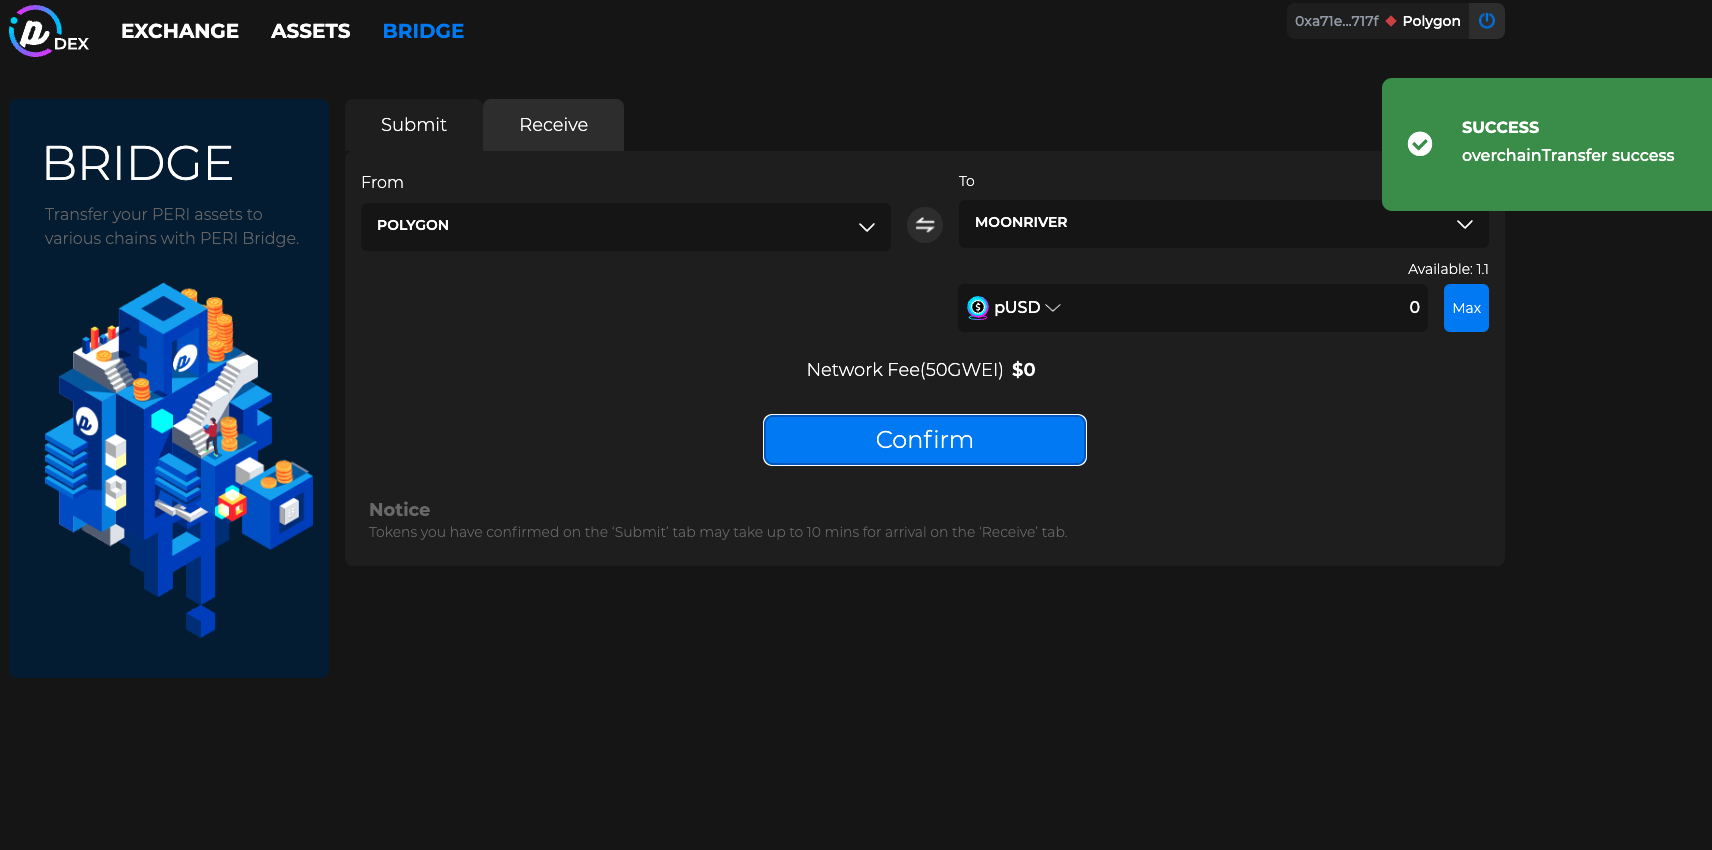Open the EXCHANGE page

click(180, 31)
